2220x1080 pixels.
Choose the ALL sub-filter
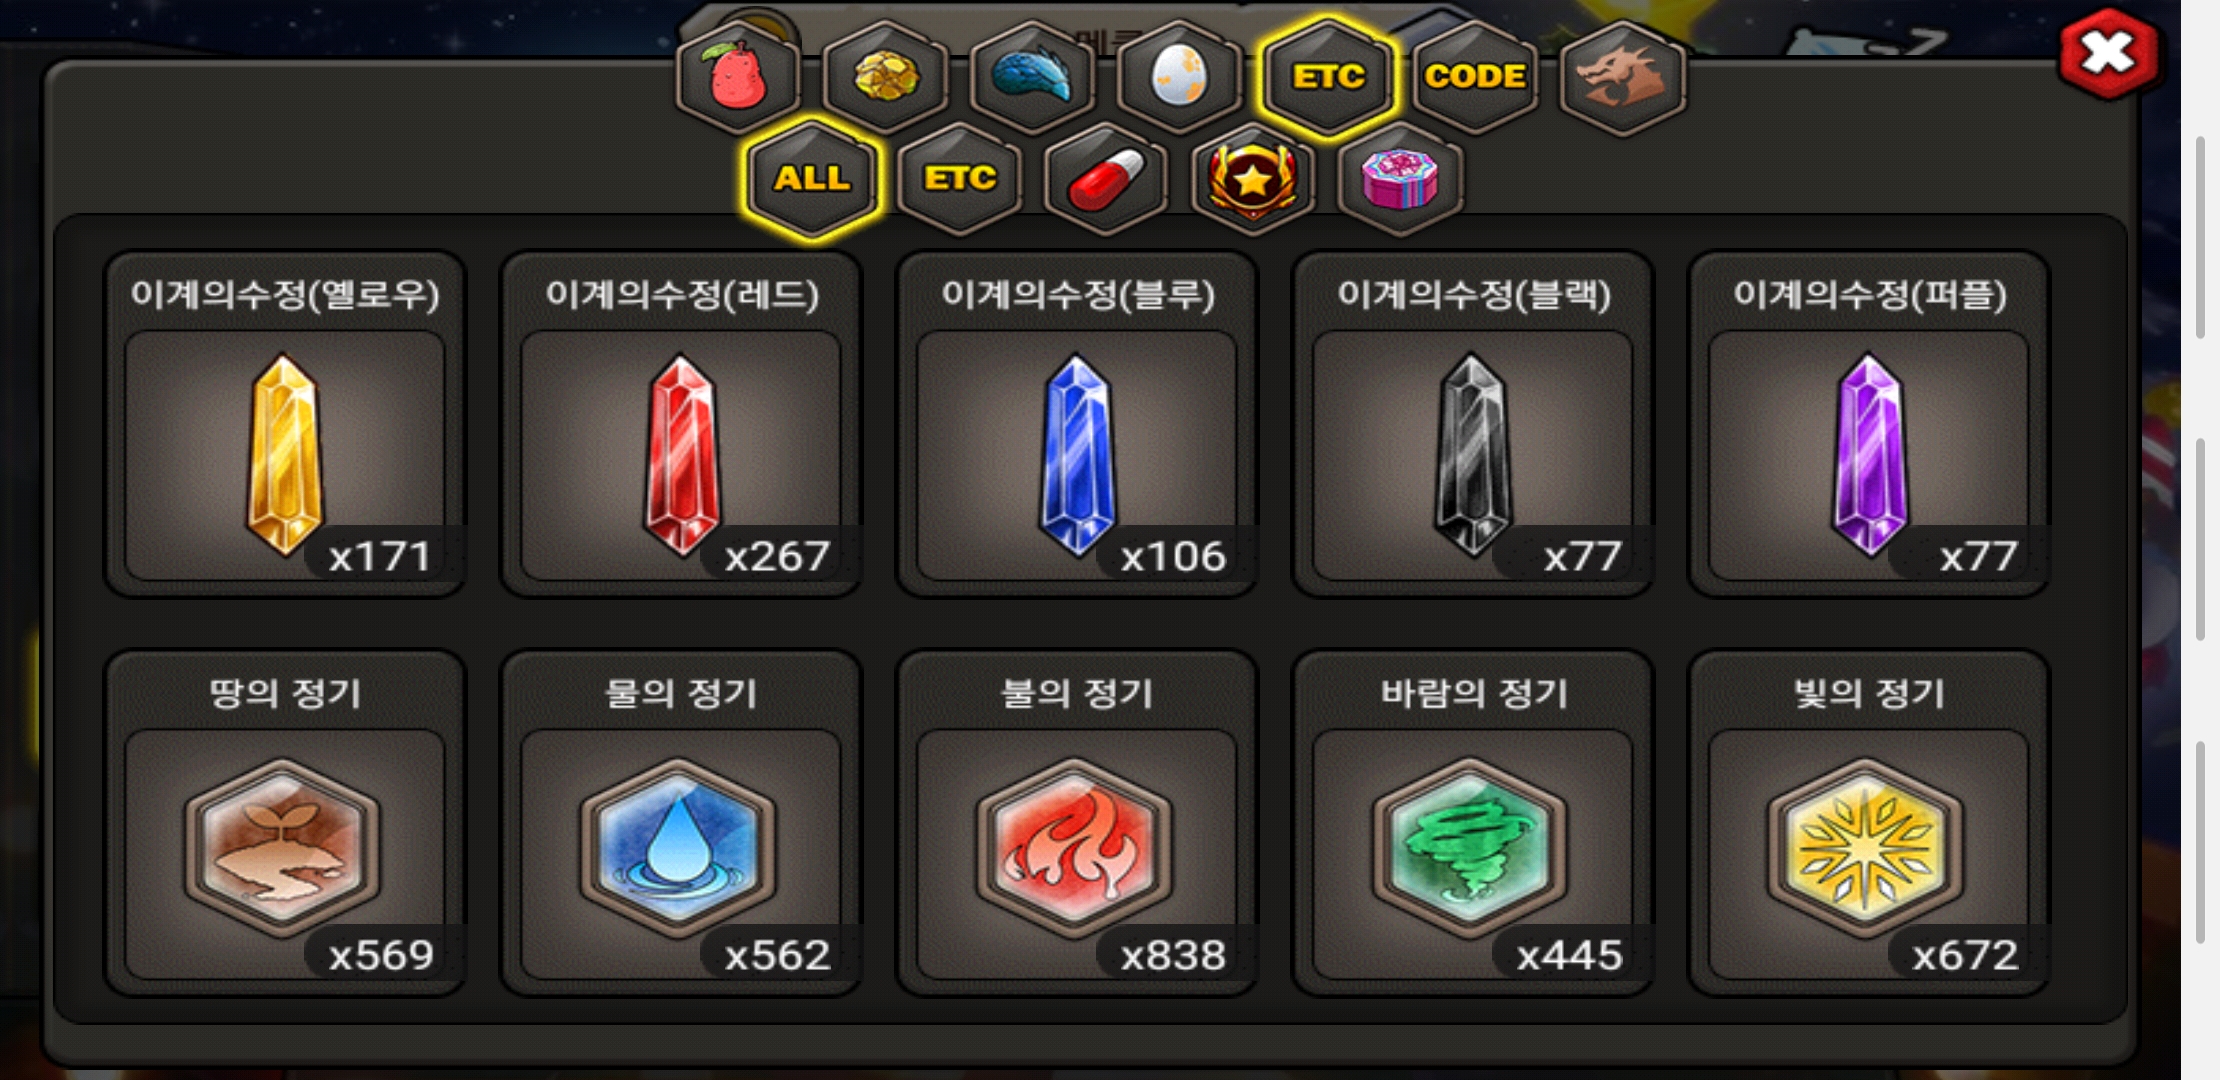click(812, 179)
